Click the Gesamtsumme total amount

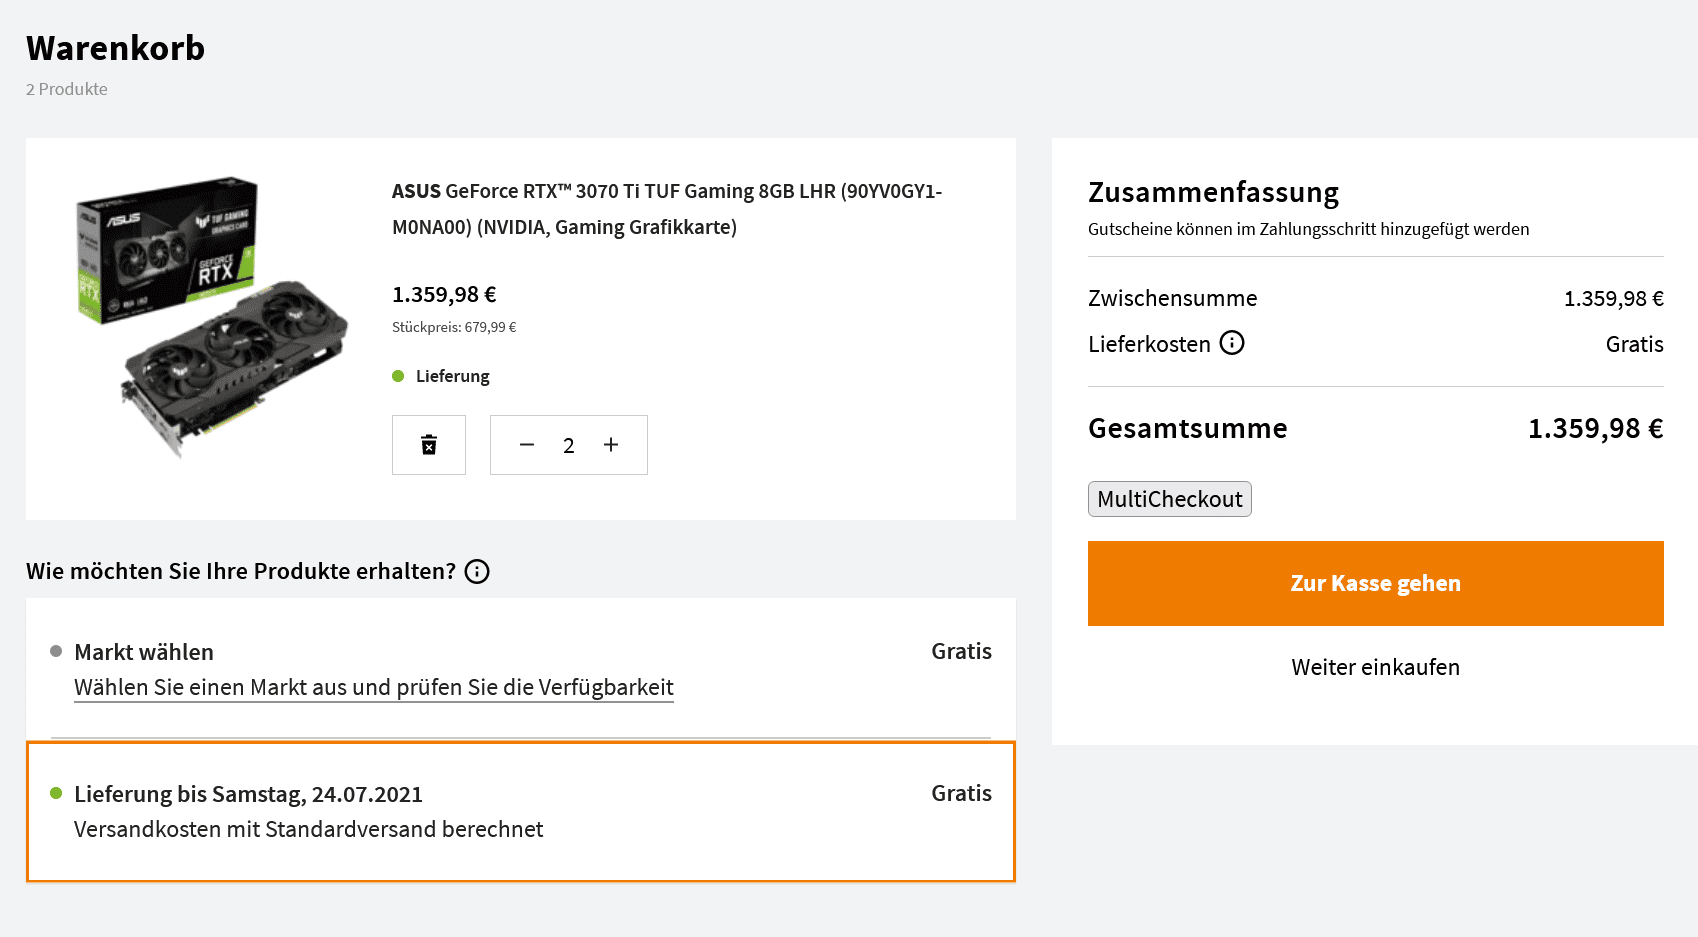[x=1596, y=429]
